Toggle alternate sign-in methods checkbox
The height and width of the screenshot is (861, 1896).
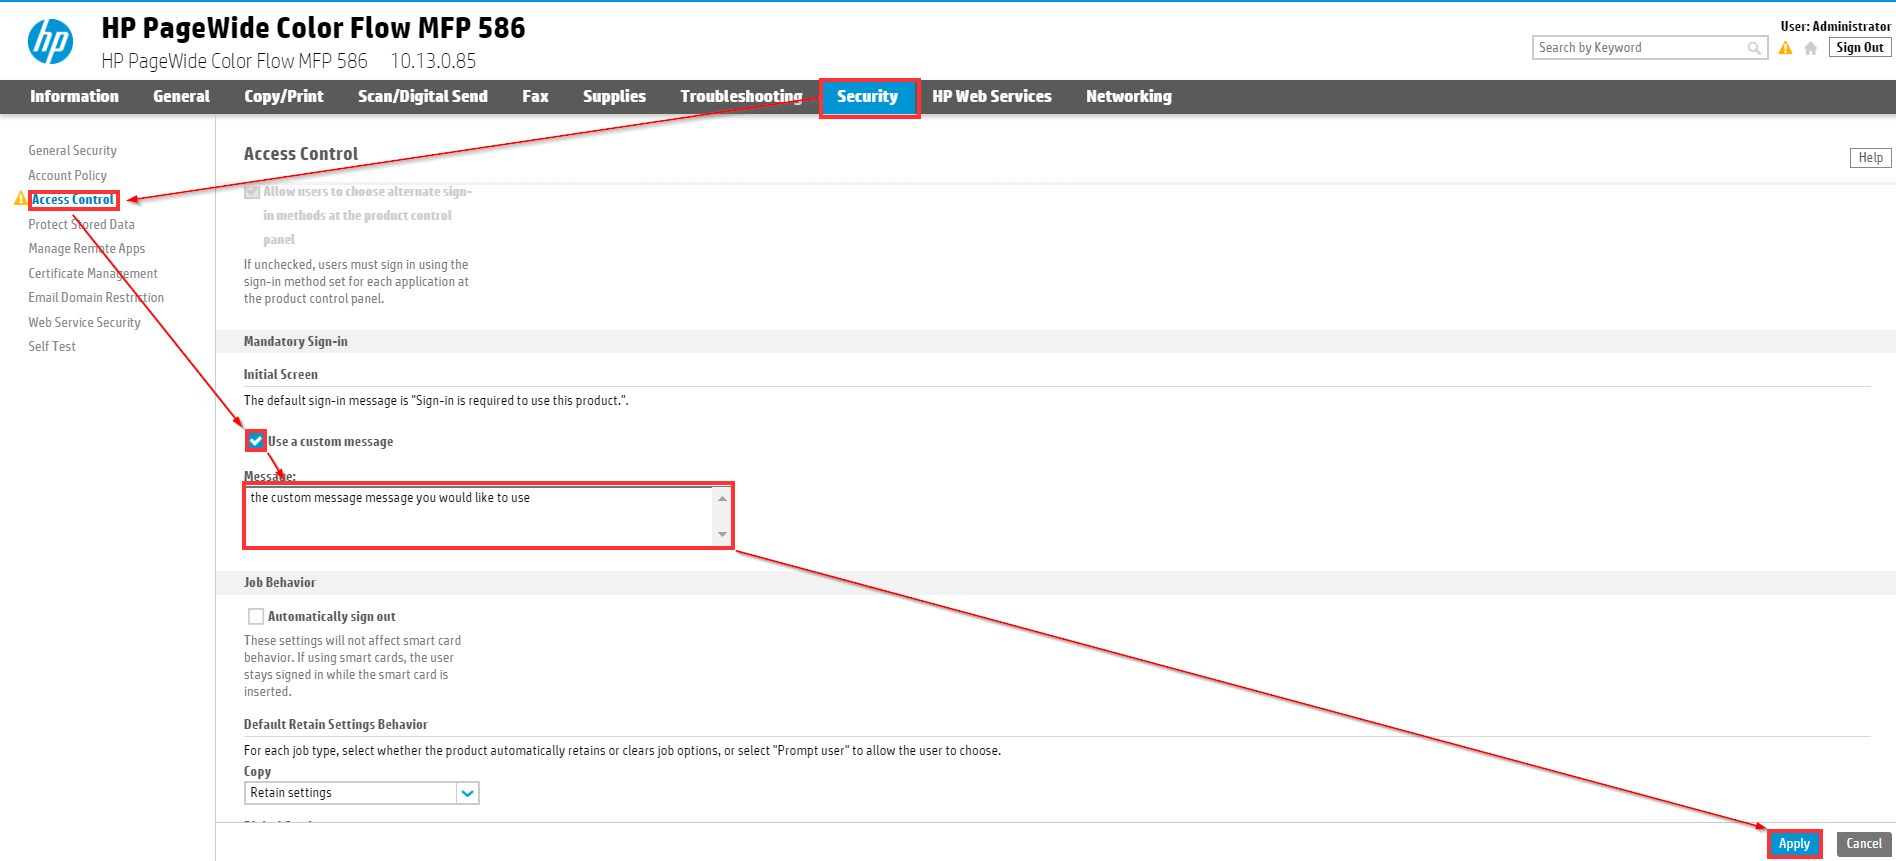(252, 191)
